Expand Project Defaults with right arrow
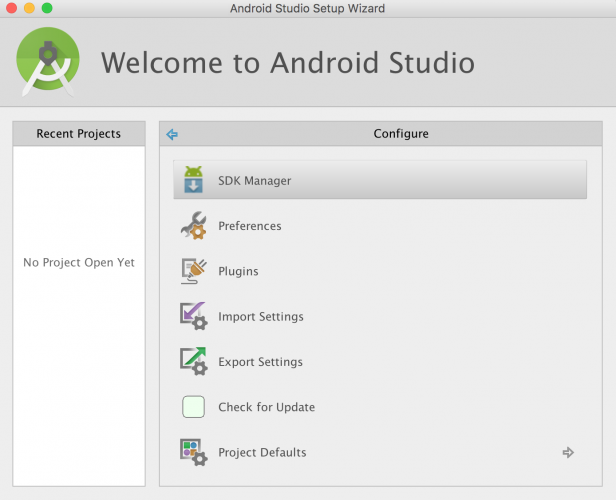This screenshot has width=616, height=500. [568, 452]
